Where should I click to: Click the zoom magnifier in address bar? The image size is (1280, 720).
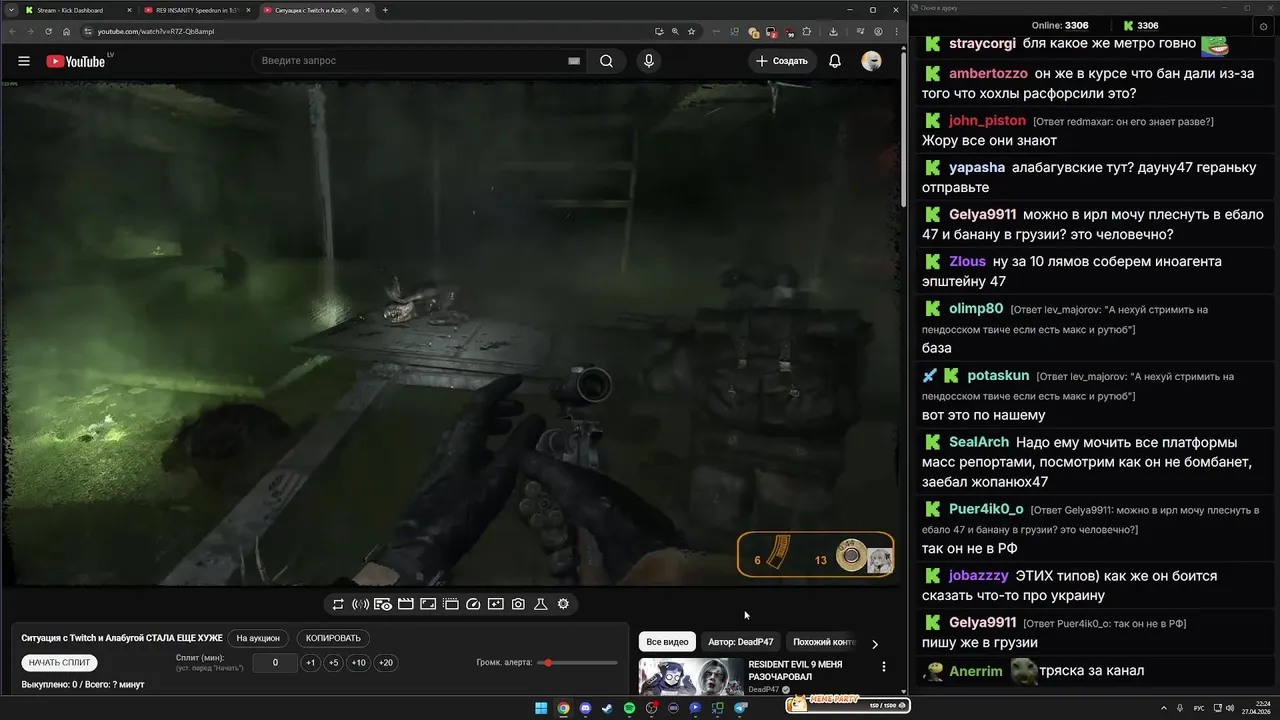(675, 31)
